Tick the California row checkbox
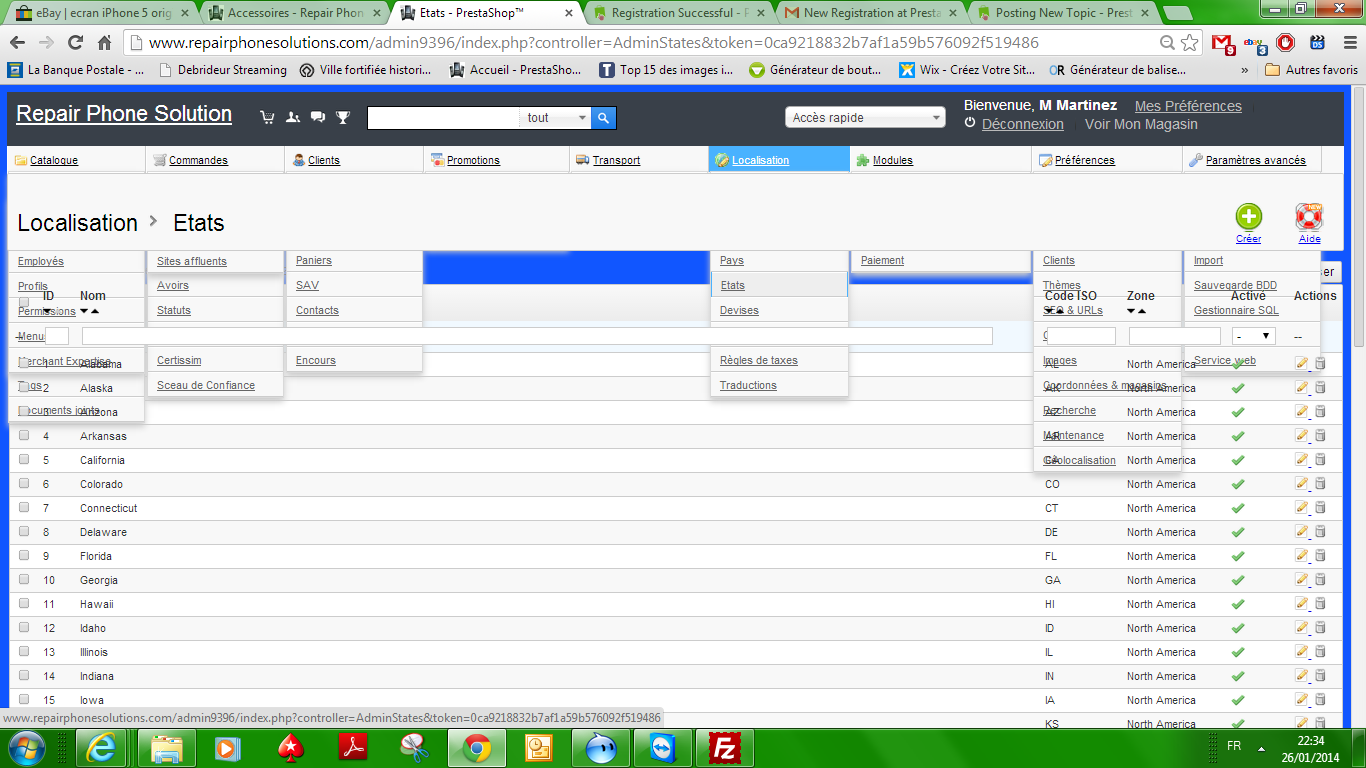This screenshot has width=1366, height=768. 24,459
